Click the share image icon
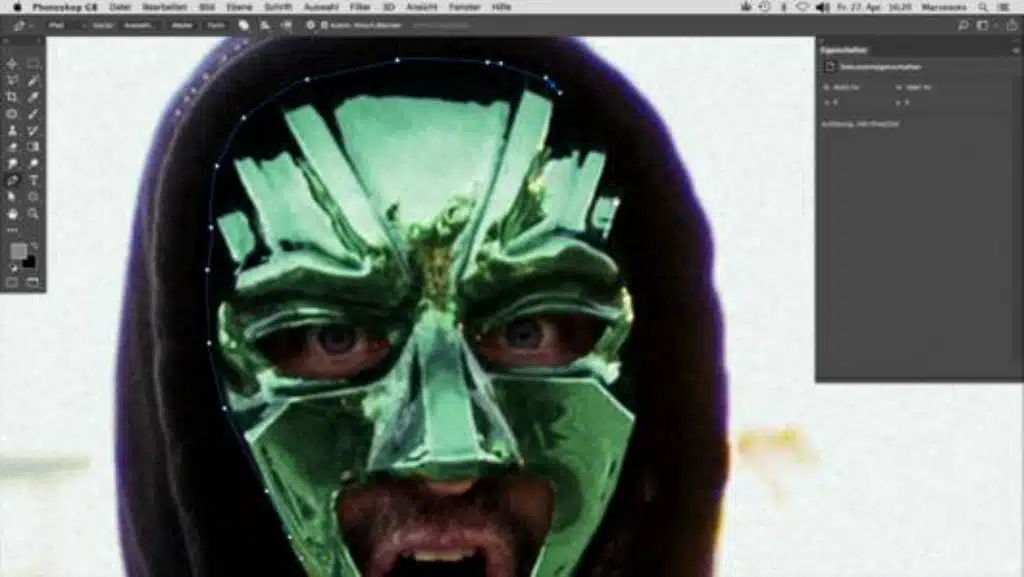This screenshot has height=577, width=1024. click(1012, 25)
